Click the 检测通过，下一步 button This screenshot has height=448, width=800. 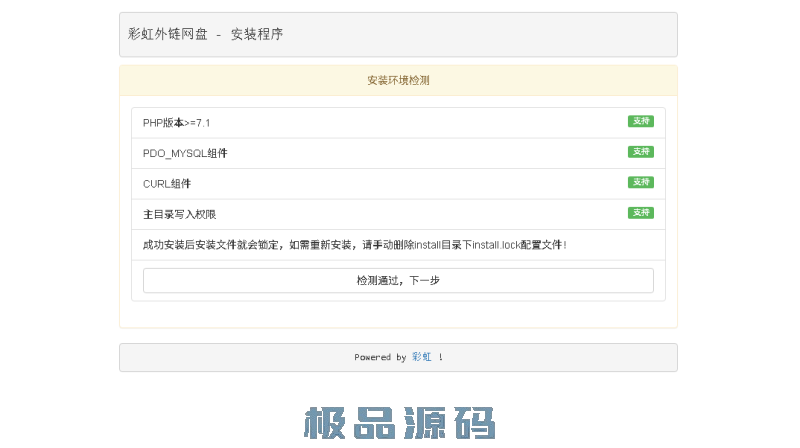tap(398, 281)
